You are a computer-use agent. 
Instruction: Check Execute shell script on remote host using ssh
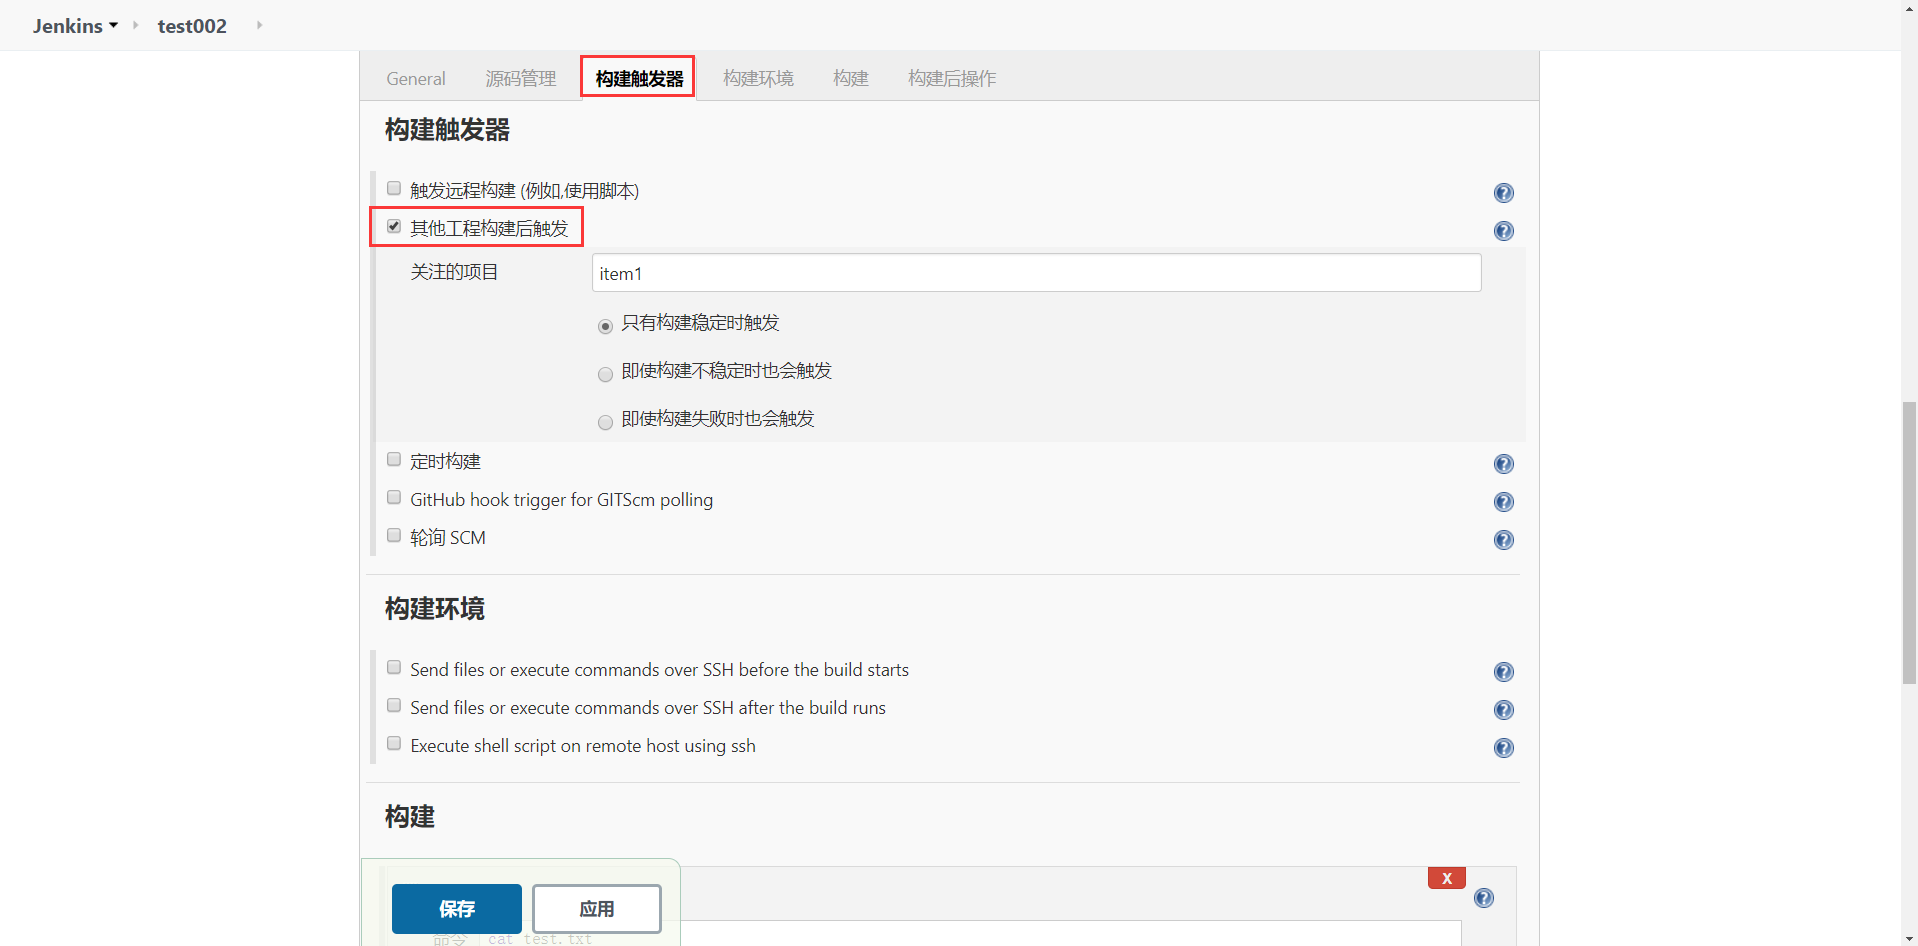tap(394, 743)
